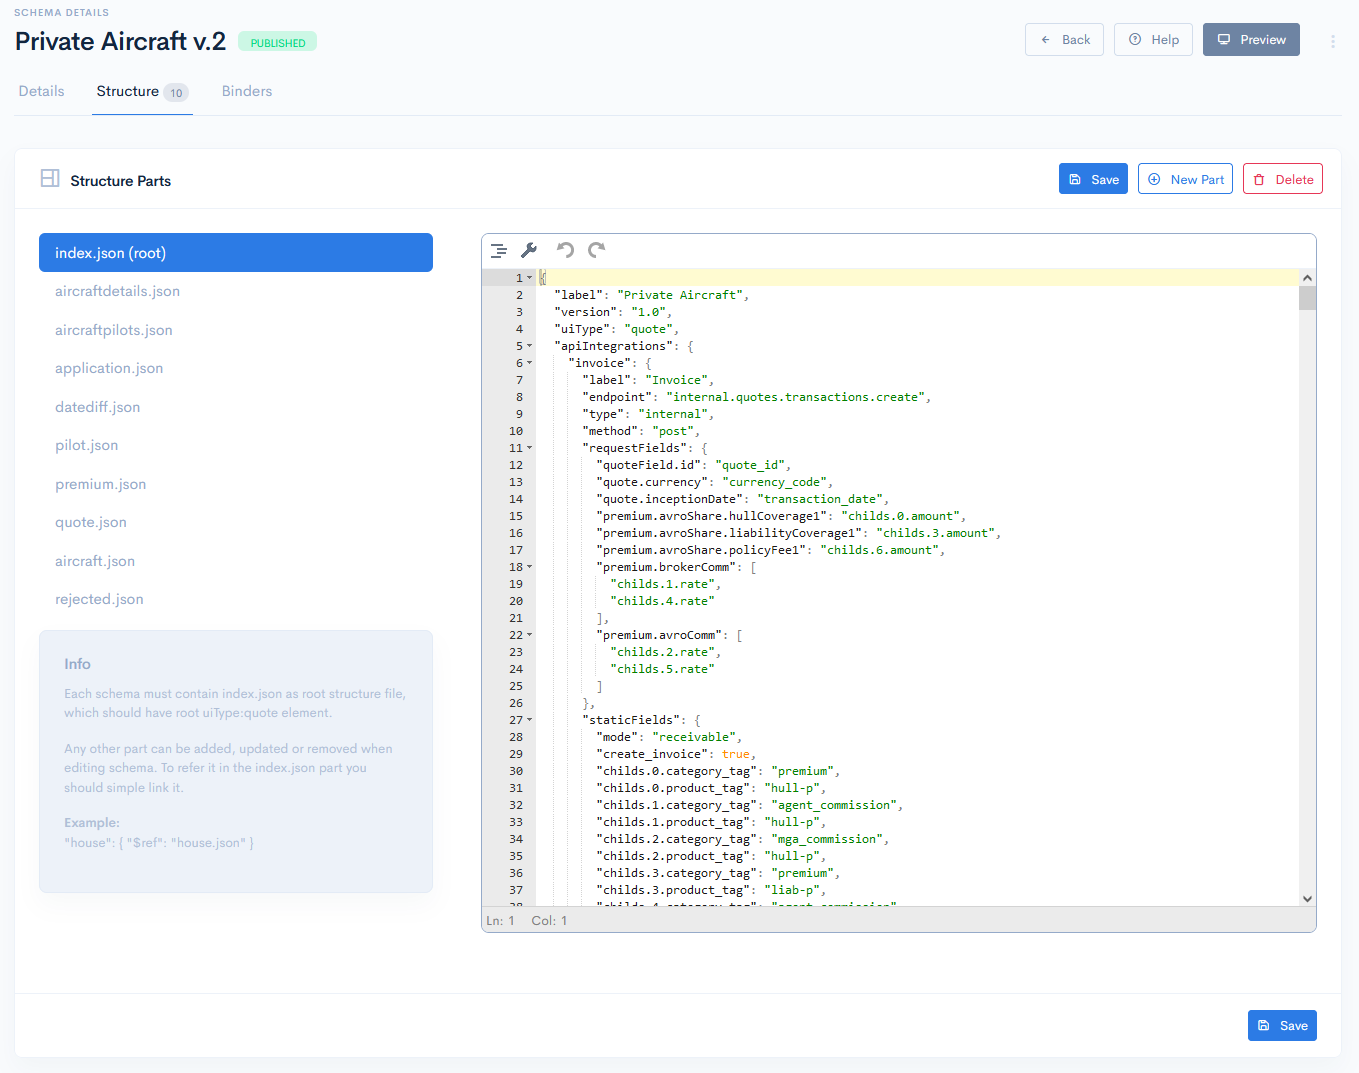Collapse the premium.brokerComm array fold
Screen dimensions: 1359x1073
point(528,566)
